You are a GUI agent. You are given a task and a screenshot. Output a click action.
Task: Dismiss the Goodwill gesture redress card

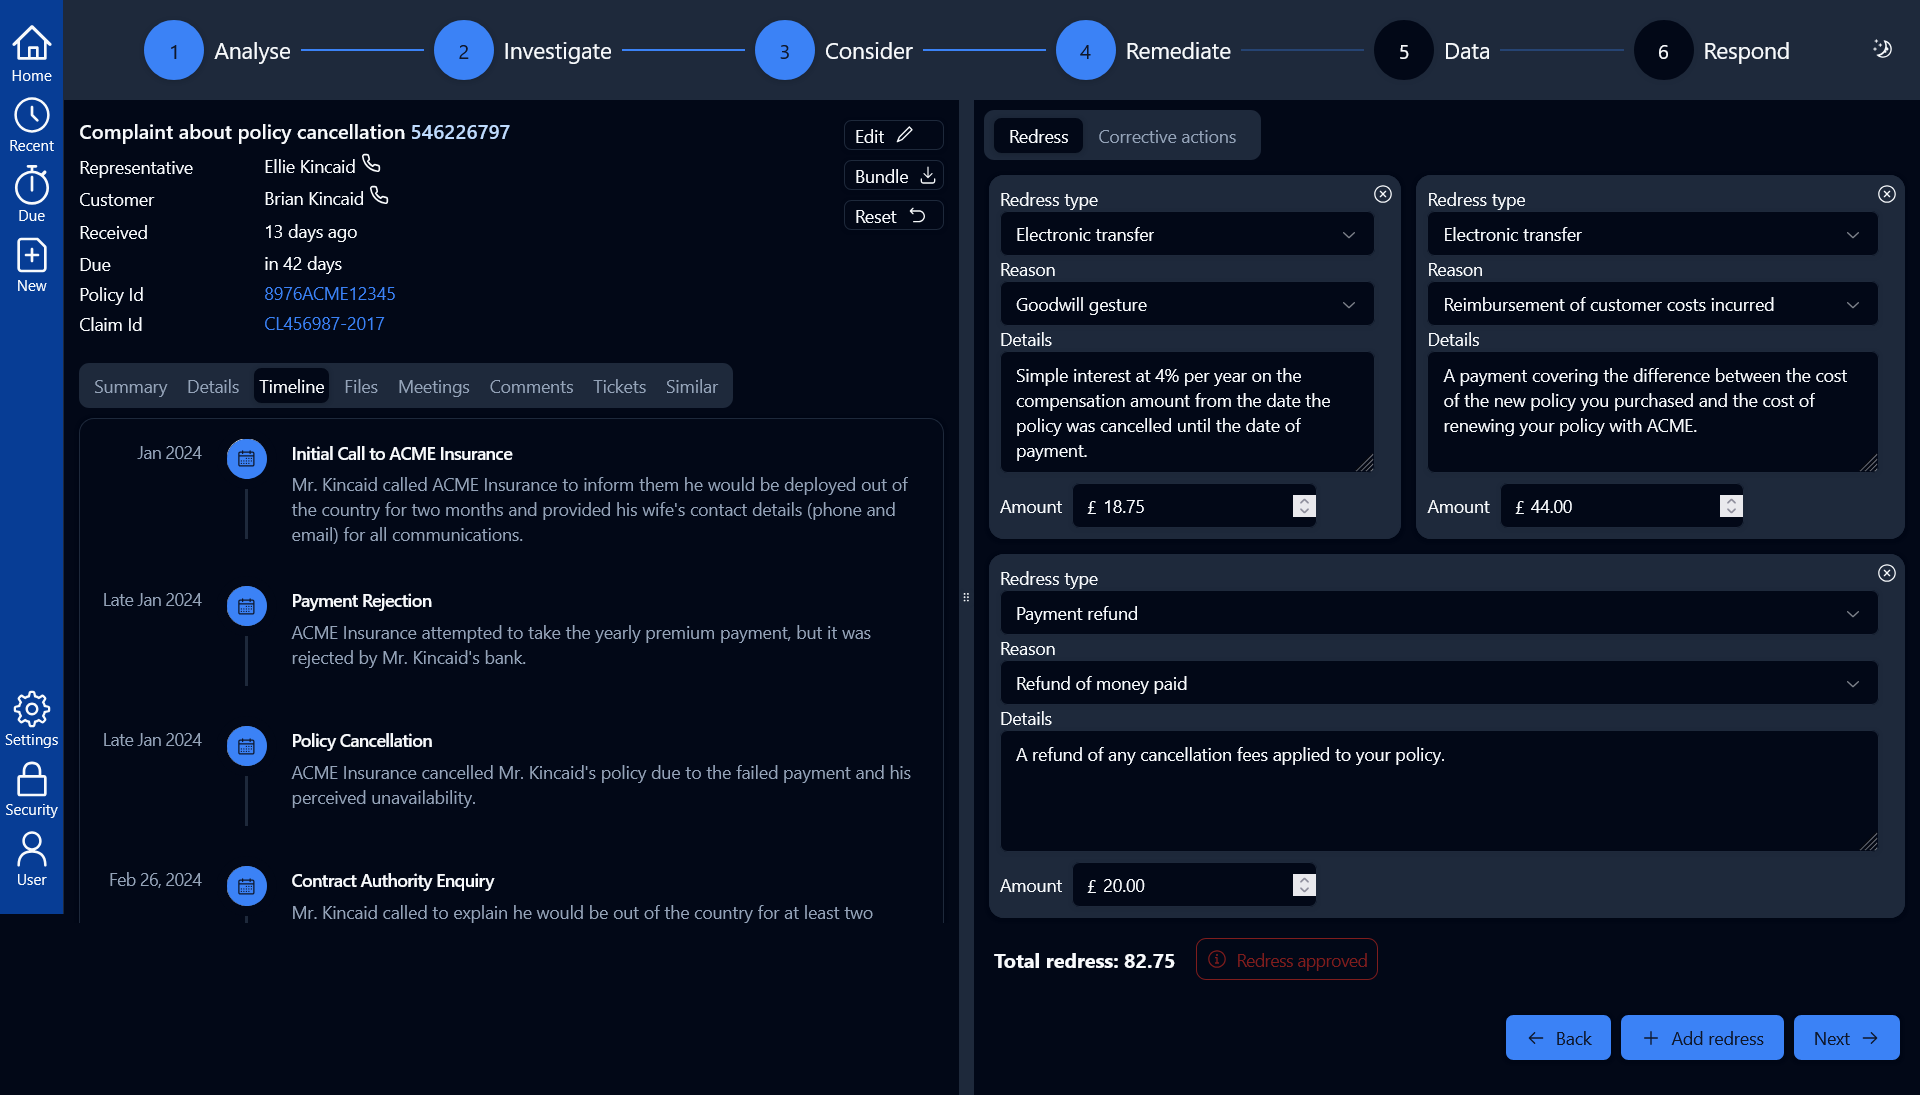(1383, 194)
